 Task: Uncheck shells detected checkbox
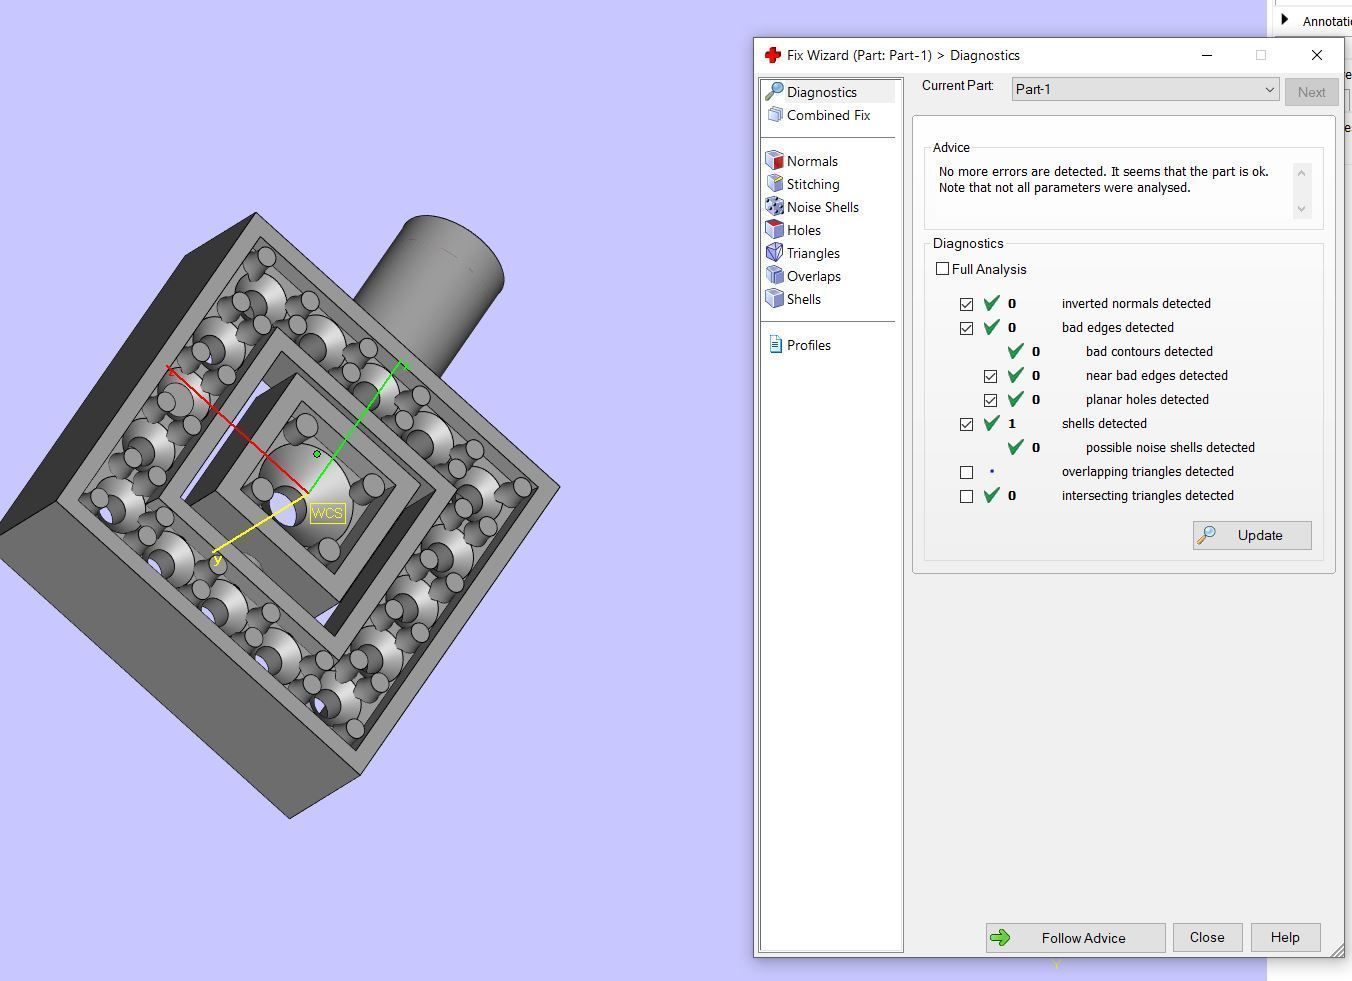pos(966,424)
